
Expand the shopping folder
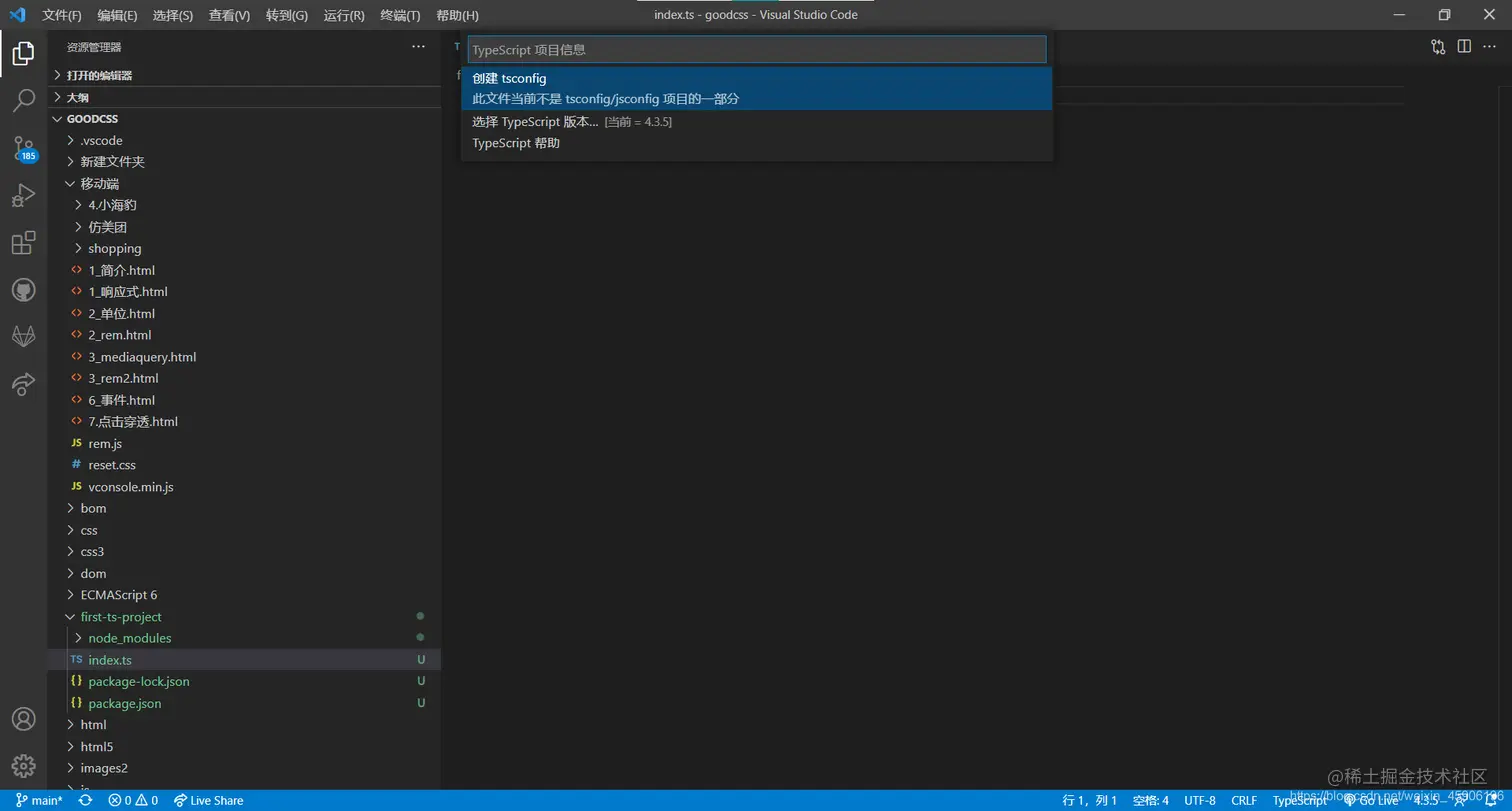246,248
